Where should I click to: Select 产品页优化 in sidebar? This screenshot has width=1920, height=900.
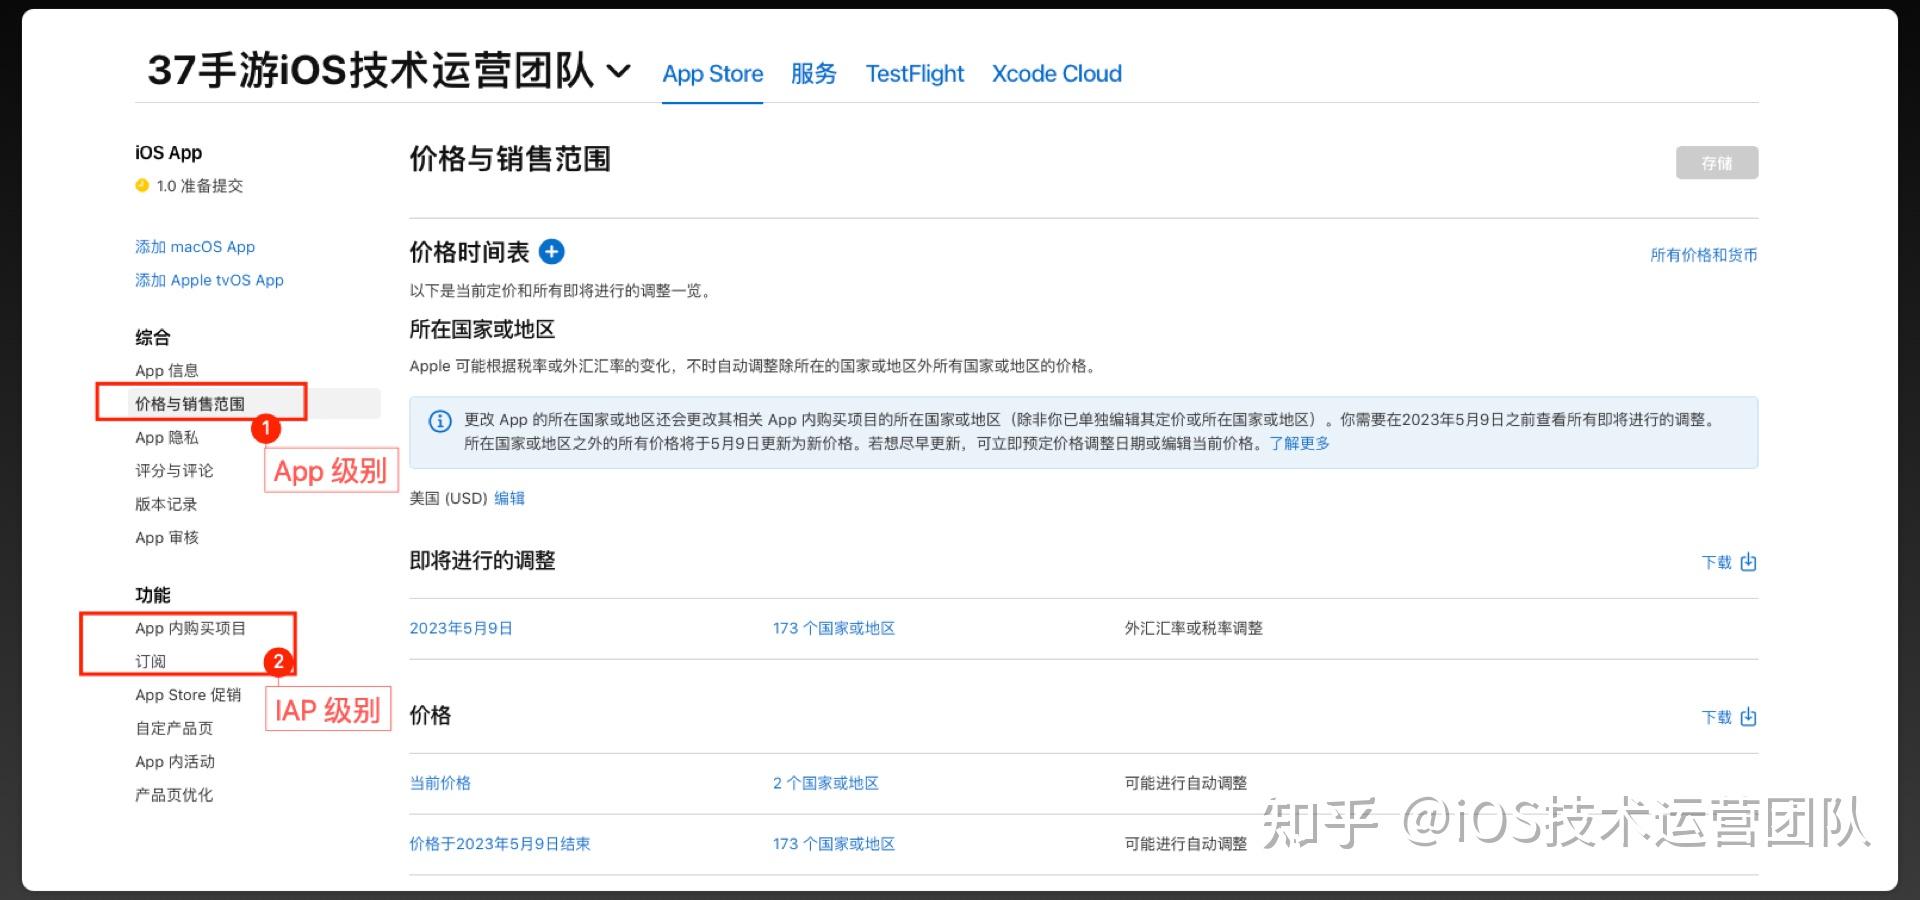[x=174, y=795]
